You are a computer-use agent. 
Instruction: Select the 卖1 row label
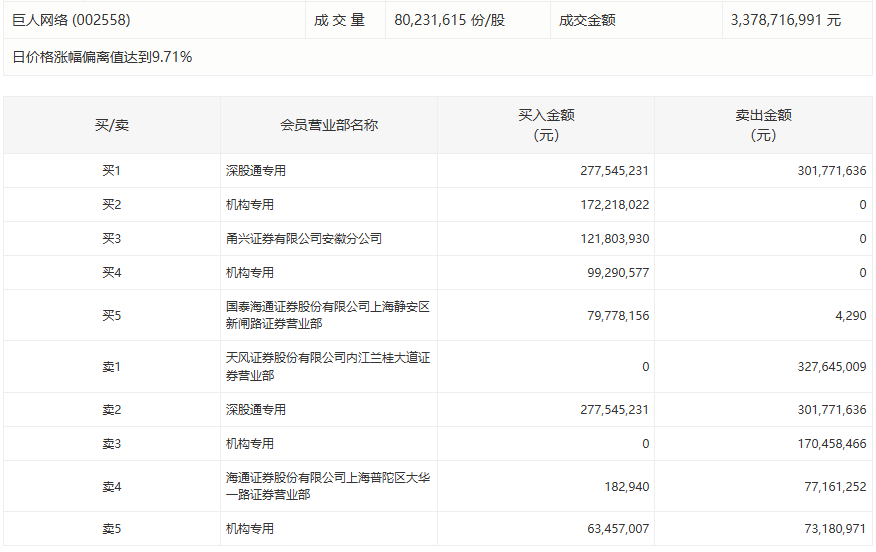pos(112,367)
